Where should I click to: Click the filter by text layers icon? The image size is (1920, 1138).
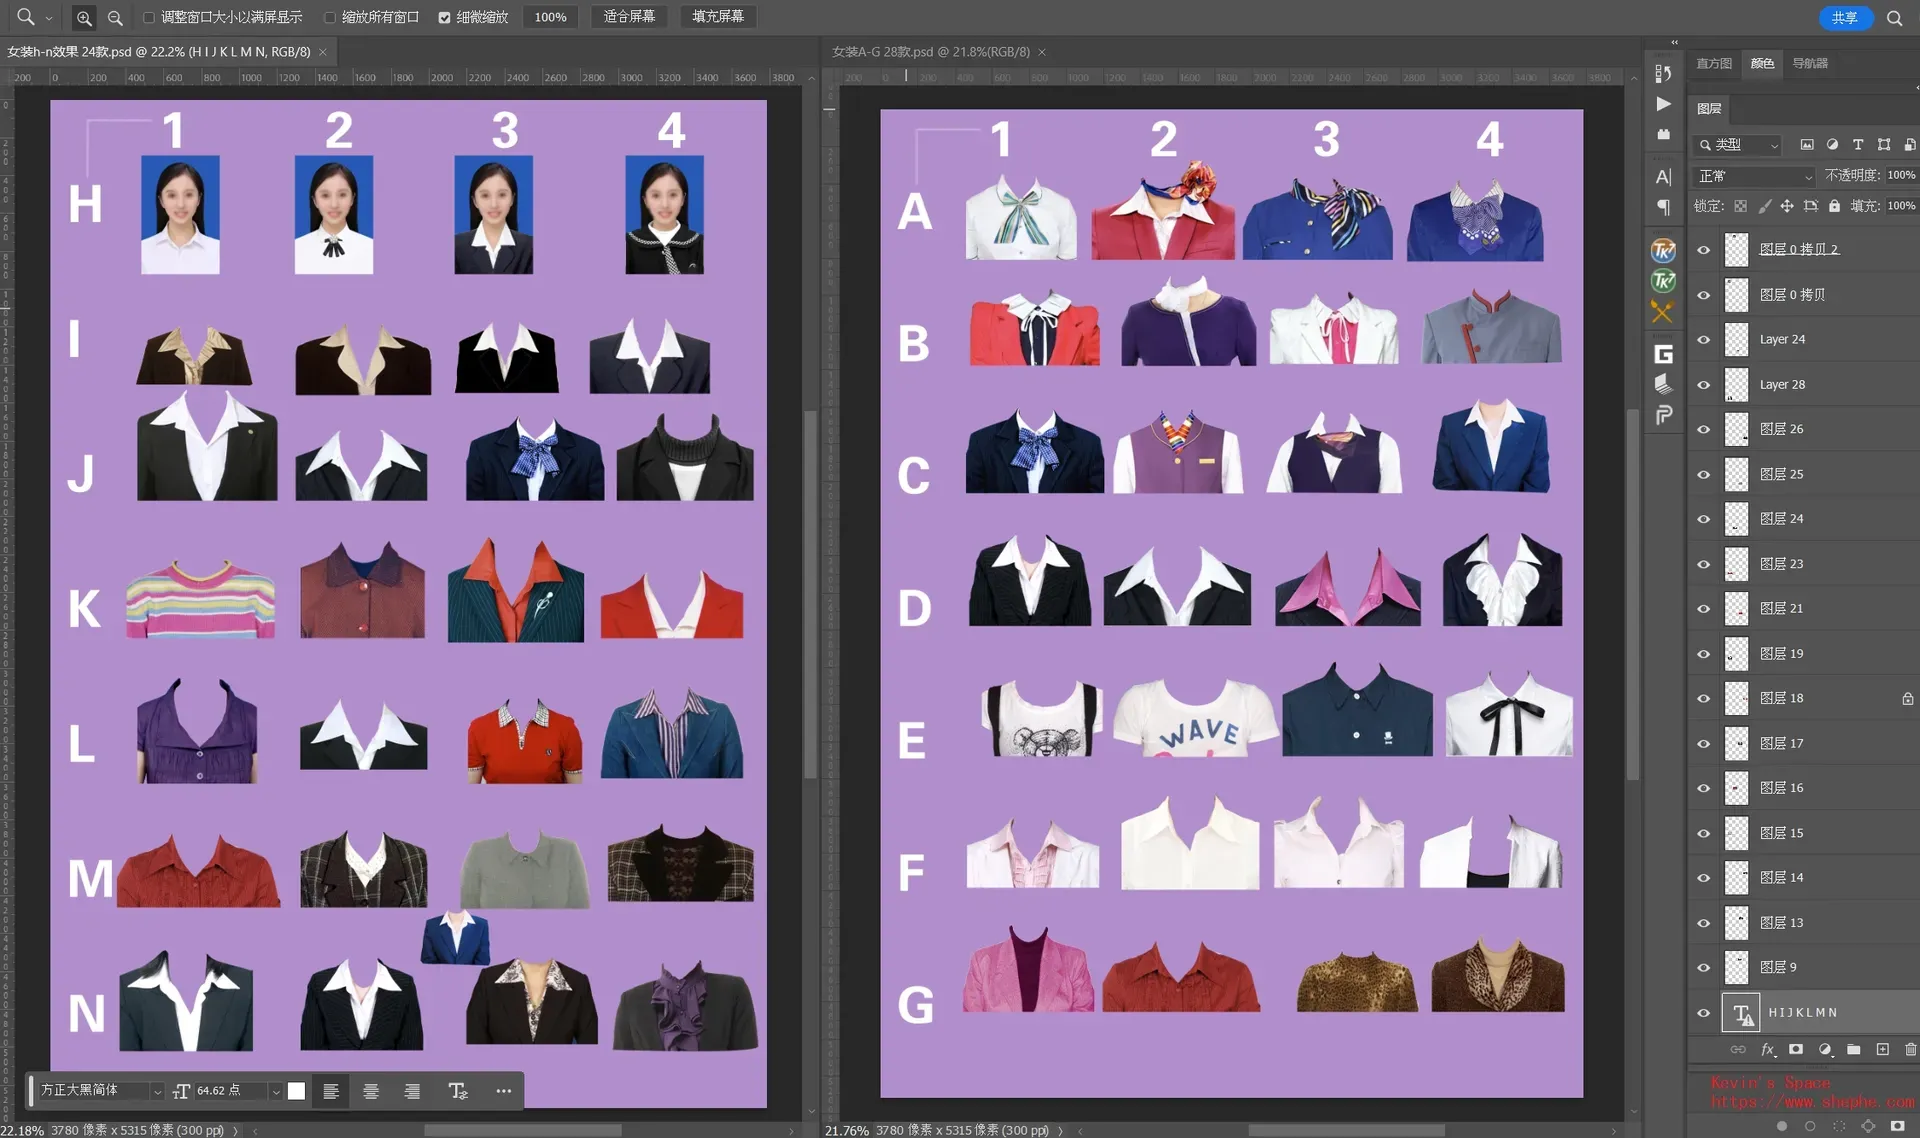pyautogui.click(x=1858, y=145)
